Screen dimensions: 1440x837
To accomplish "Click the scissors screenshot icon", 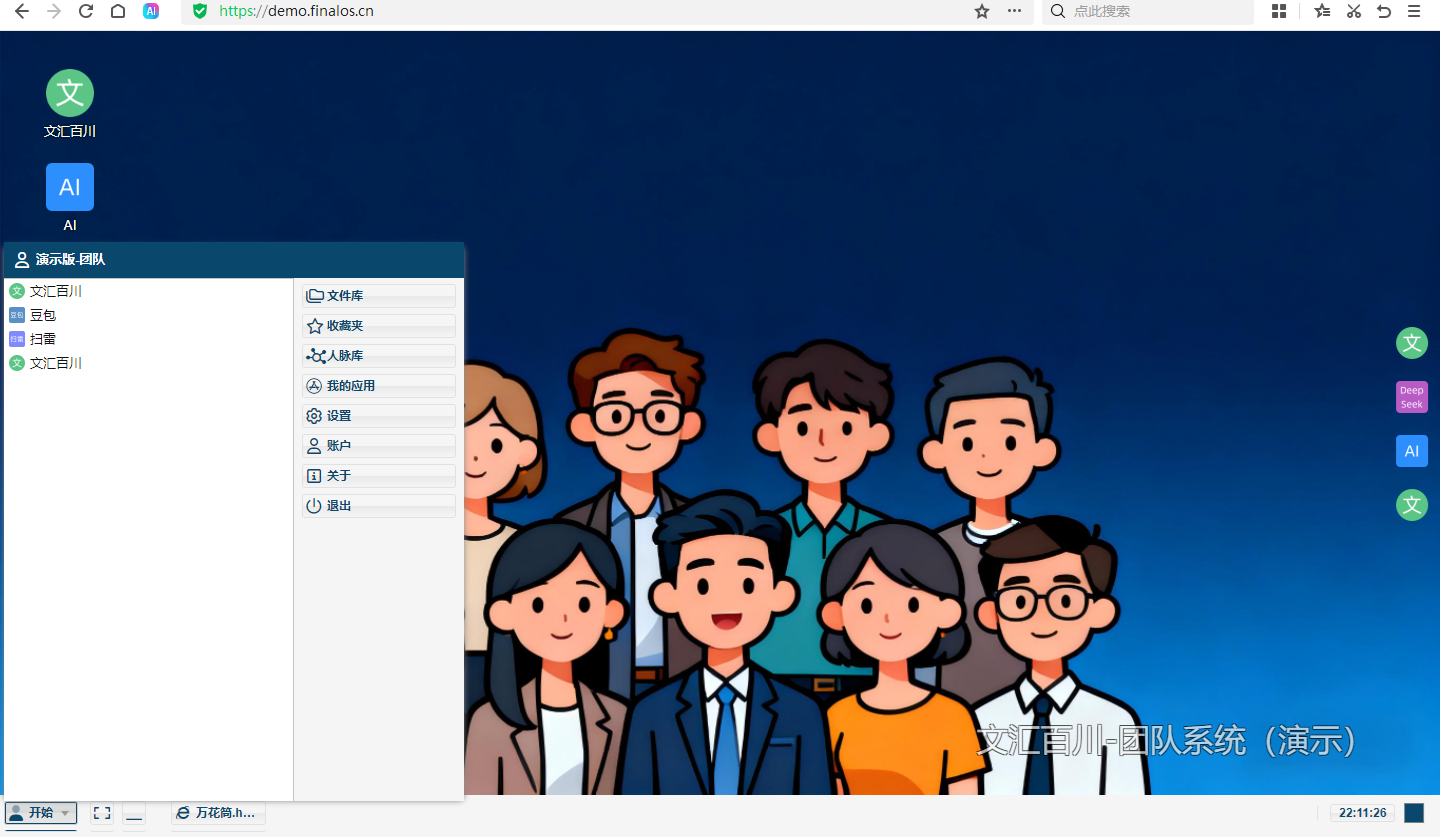I will 1354,11.
